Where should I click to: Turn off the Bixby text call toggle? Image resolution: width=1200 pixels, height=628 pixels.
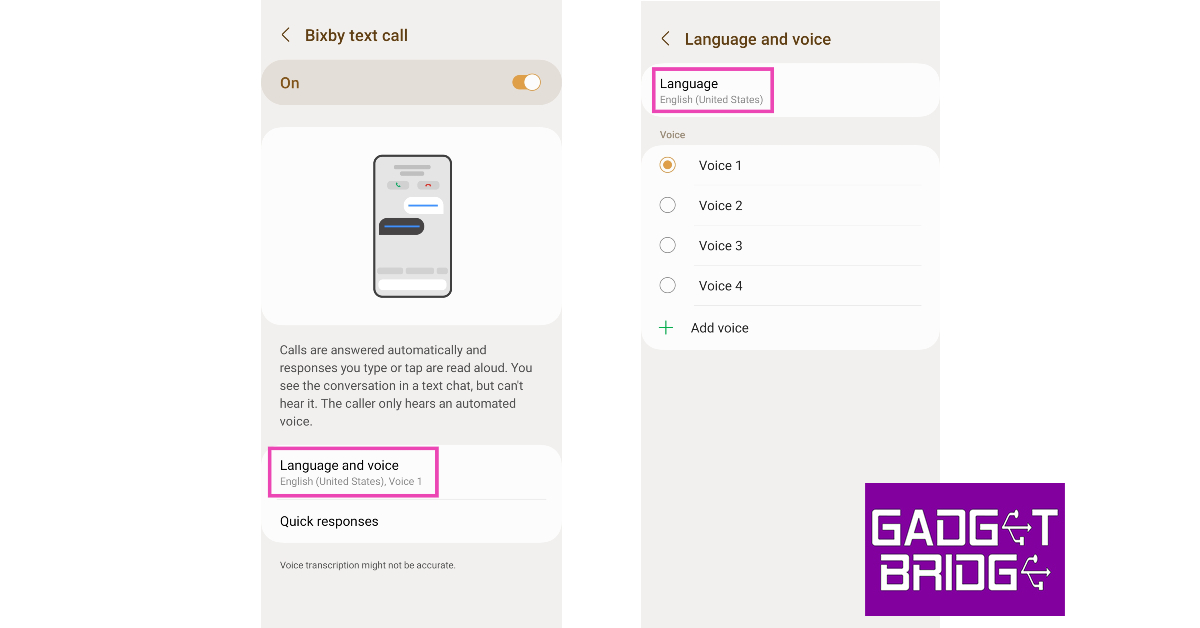tap(526, 83)
